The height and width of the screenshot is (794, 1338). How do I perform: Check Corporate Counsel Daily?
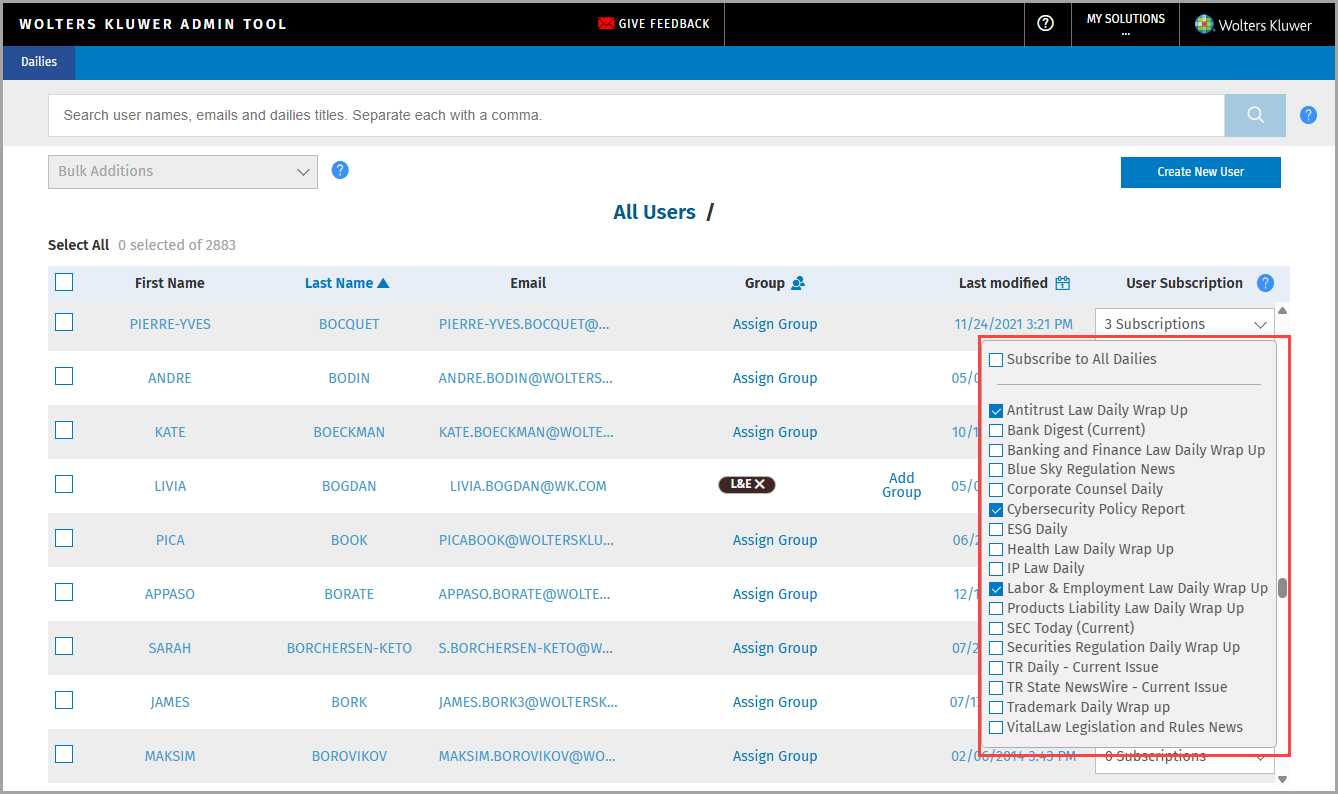[996, 490]
